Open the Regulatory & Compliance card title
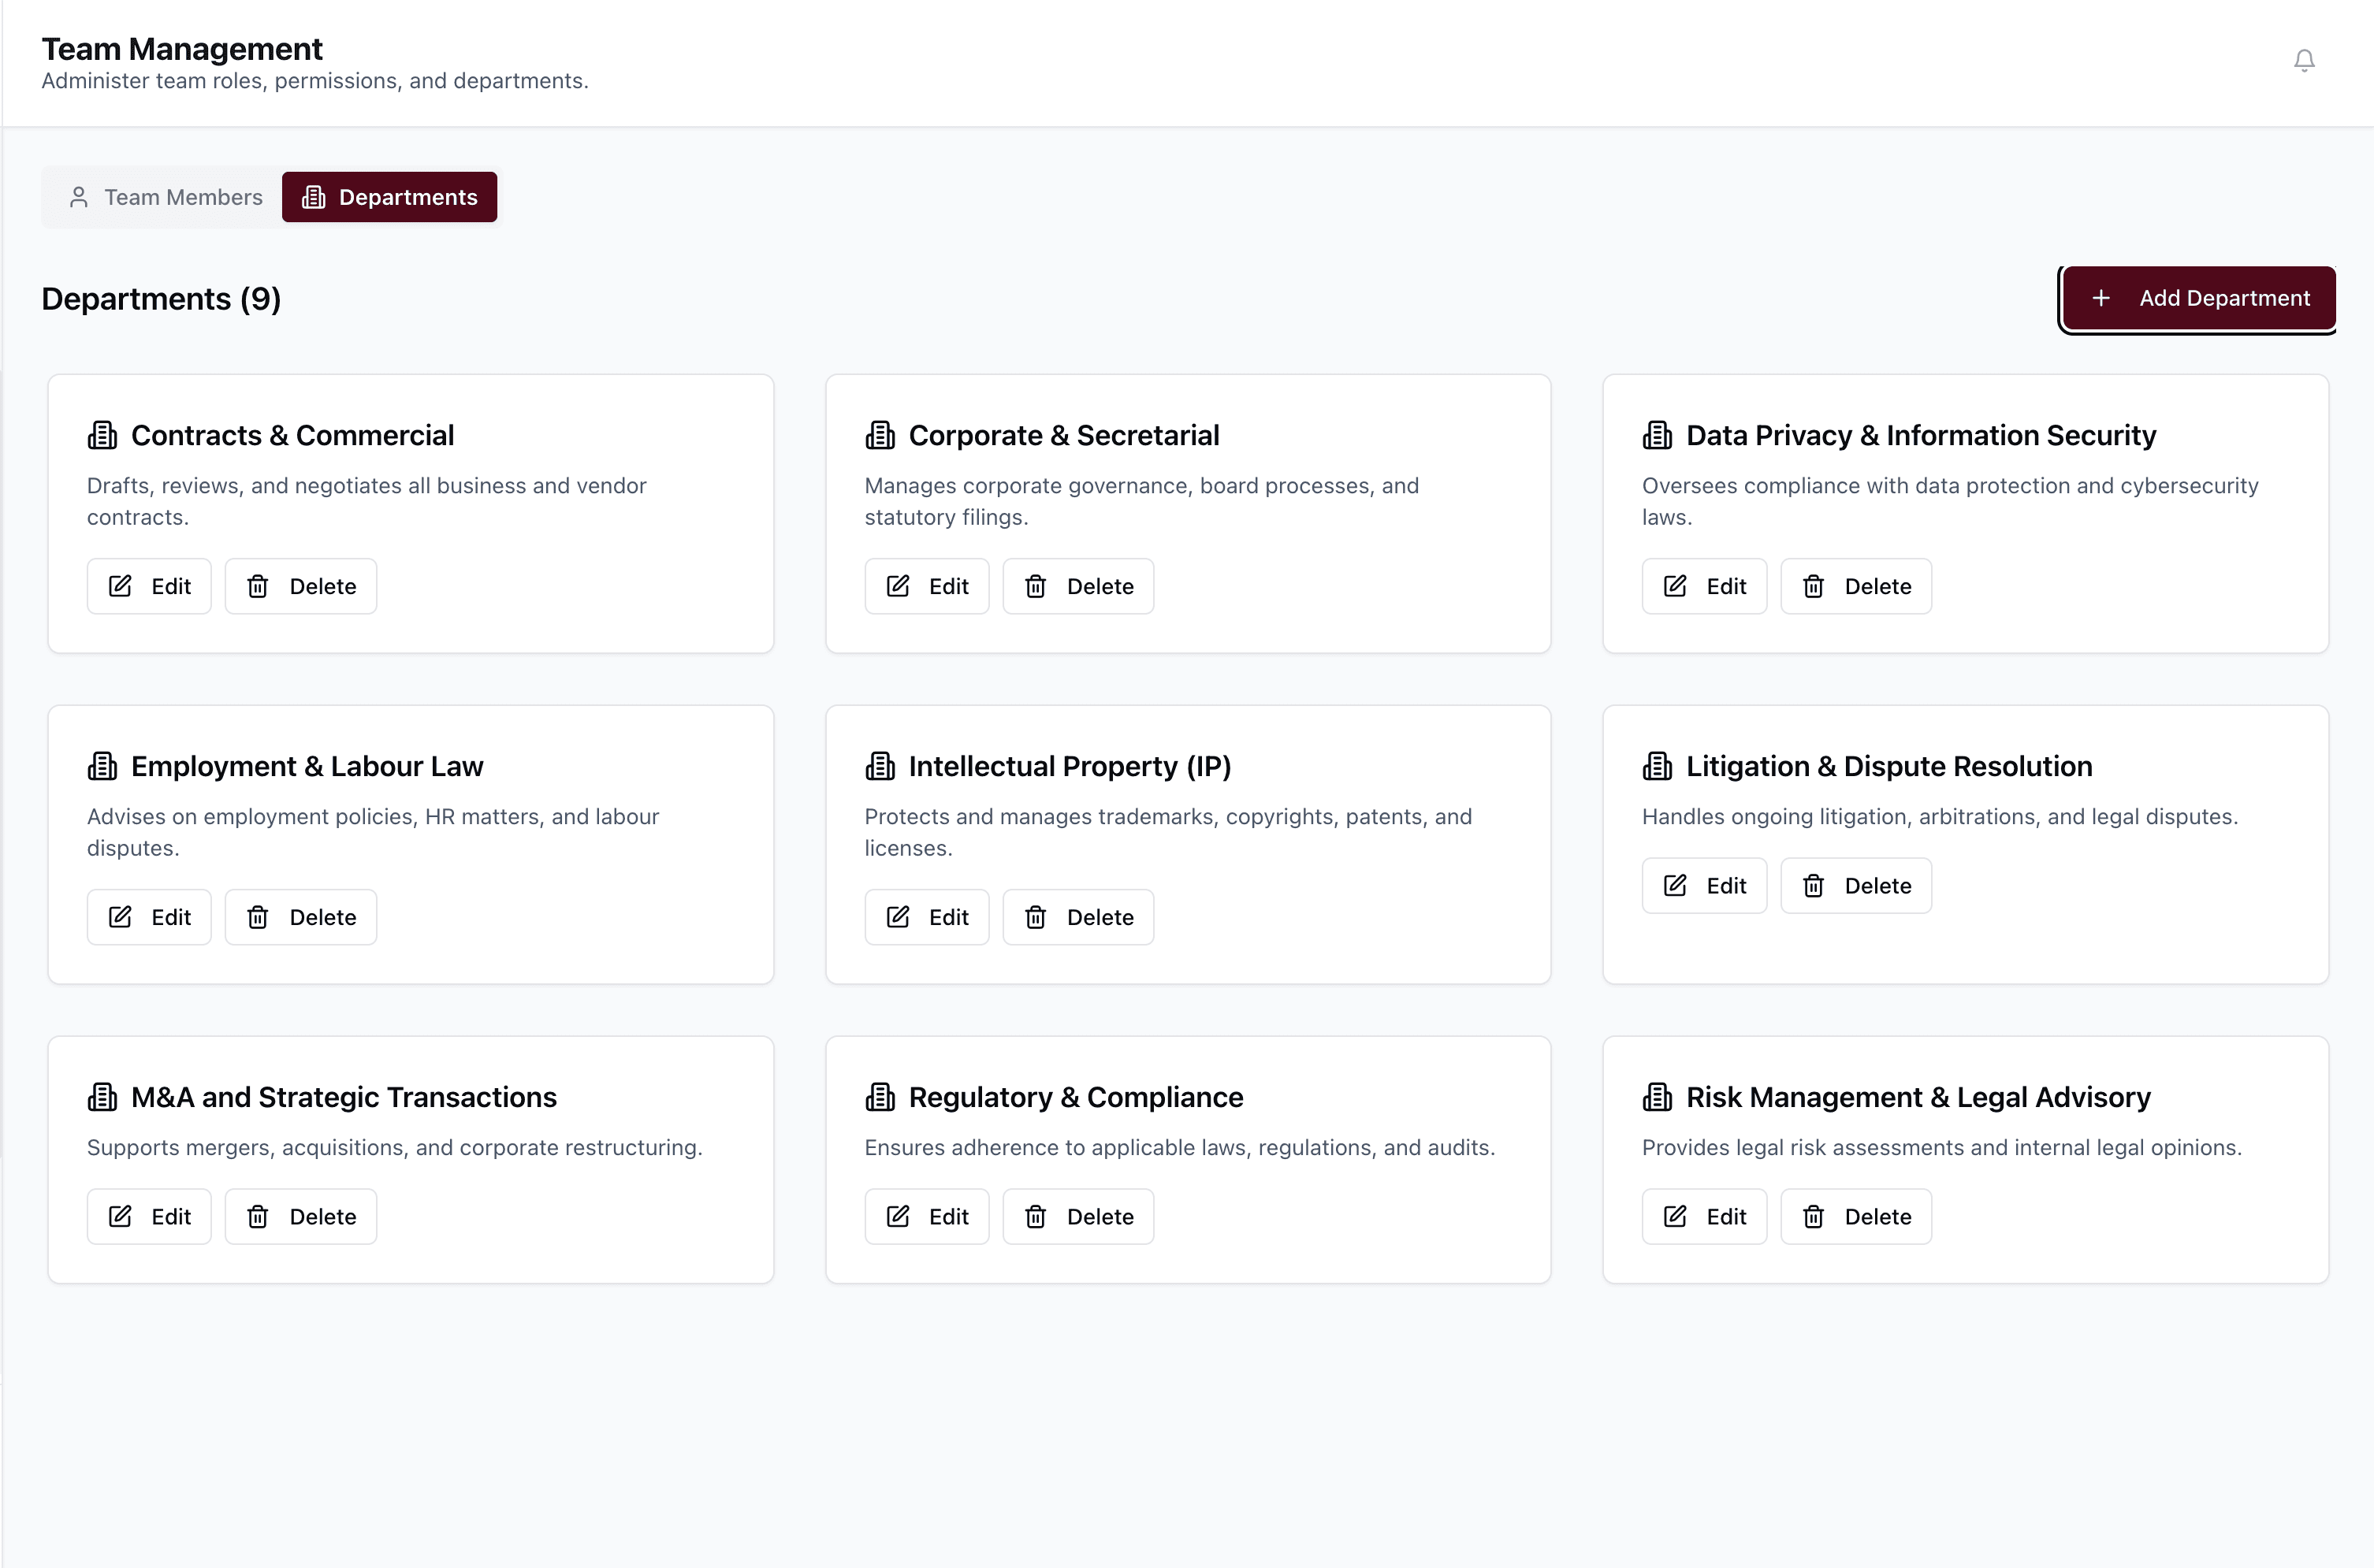Screen dimensions: 2374x1568 click(1075, 1097)
